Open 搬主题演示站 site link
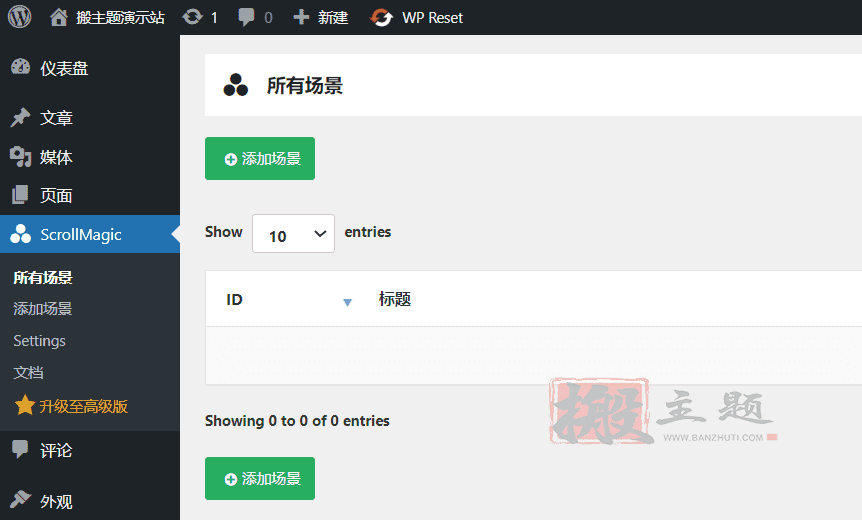 [x=120, y=18]
